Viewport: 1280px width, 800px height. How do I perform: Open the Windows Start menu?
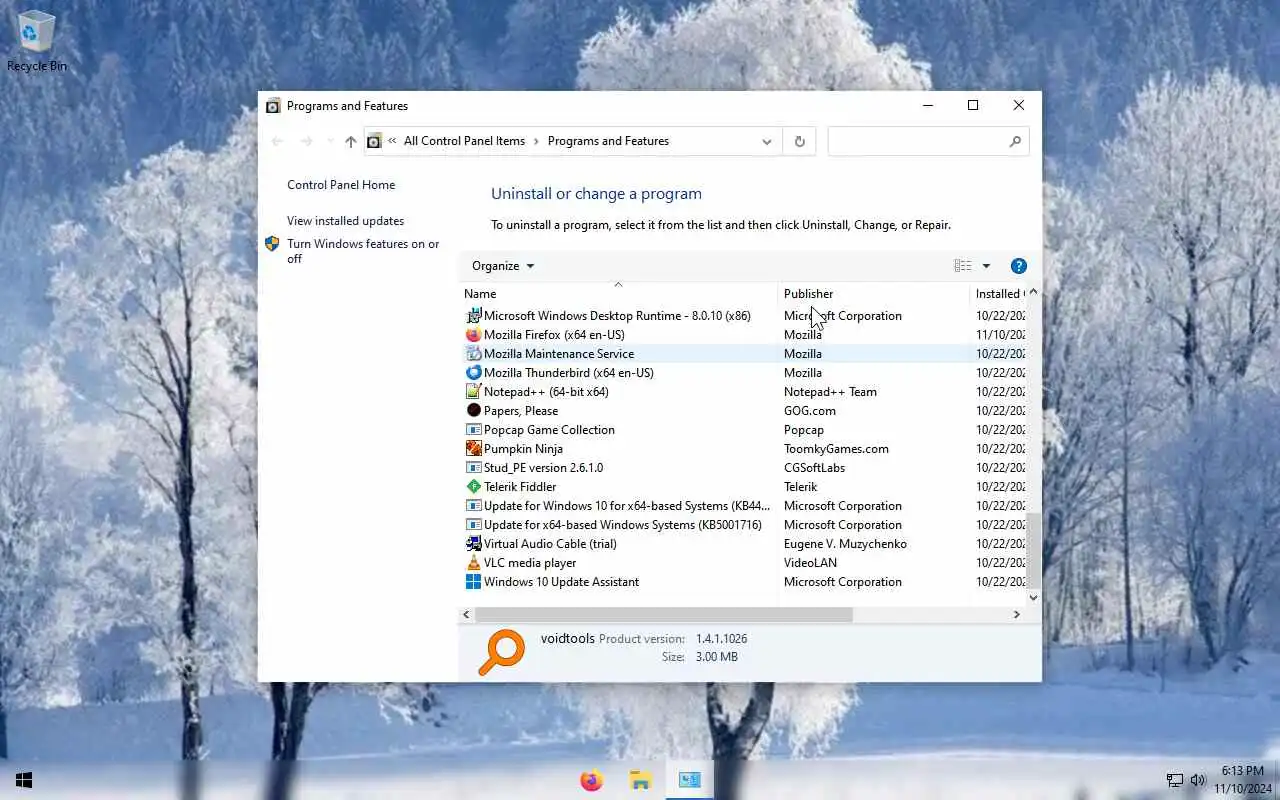click(24, 780)
